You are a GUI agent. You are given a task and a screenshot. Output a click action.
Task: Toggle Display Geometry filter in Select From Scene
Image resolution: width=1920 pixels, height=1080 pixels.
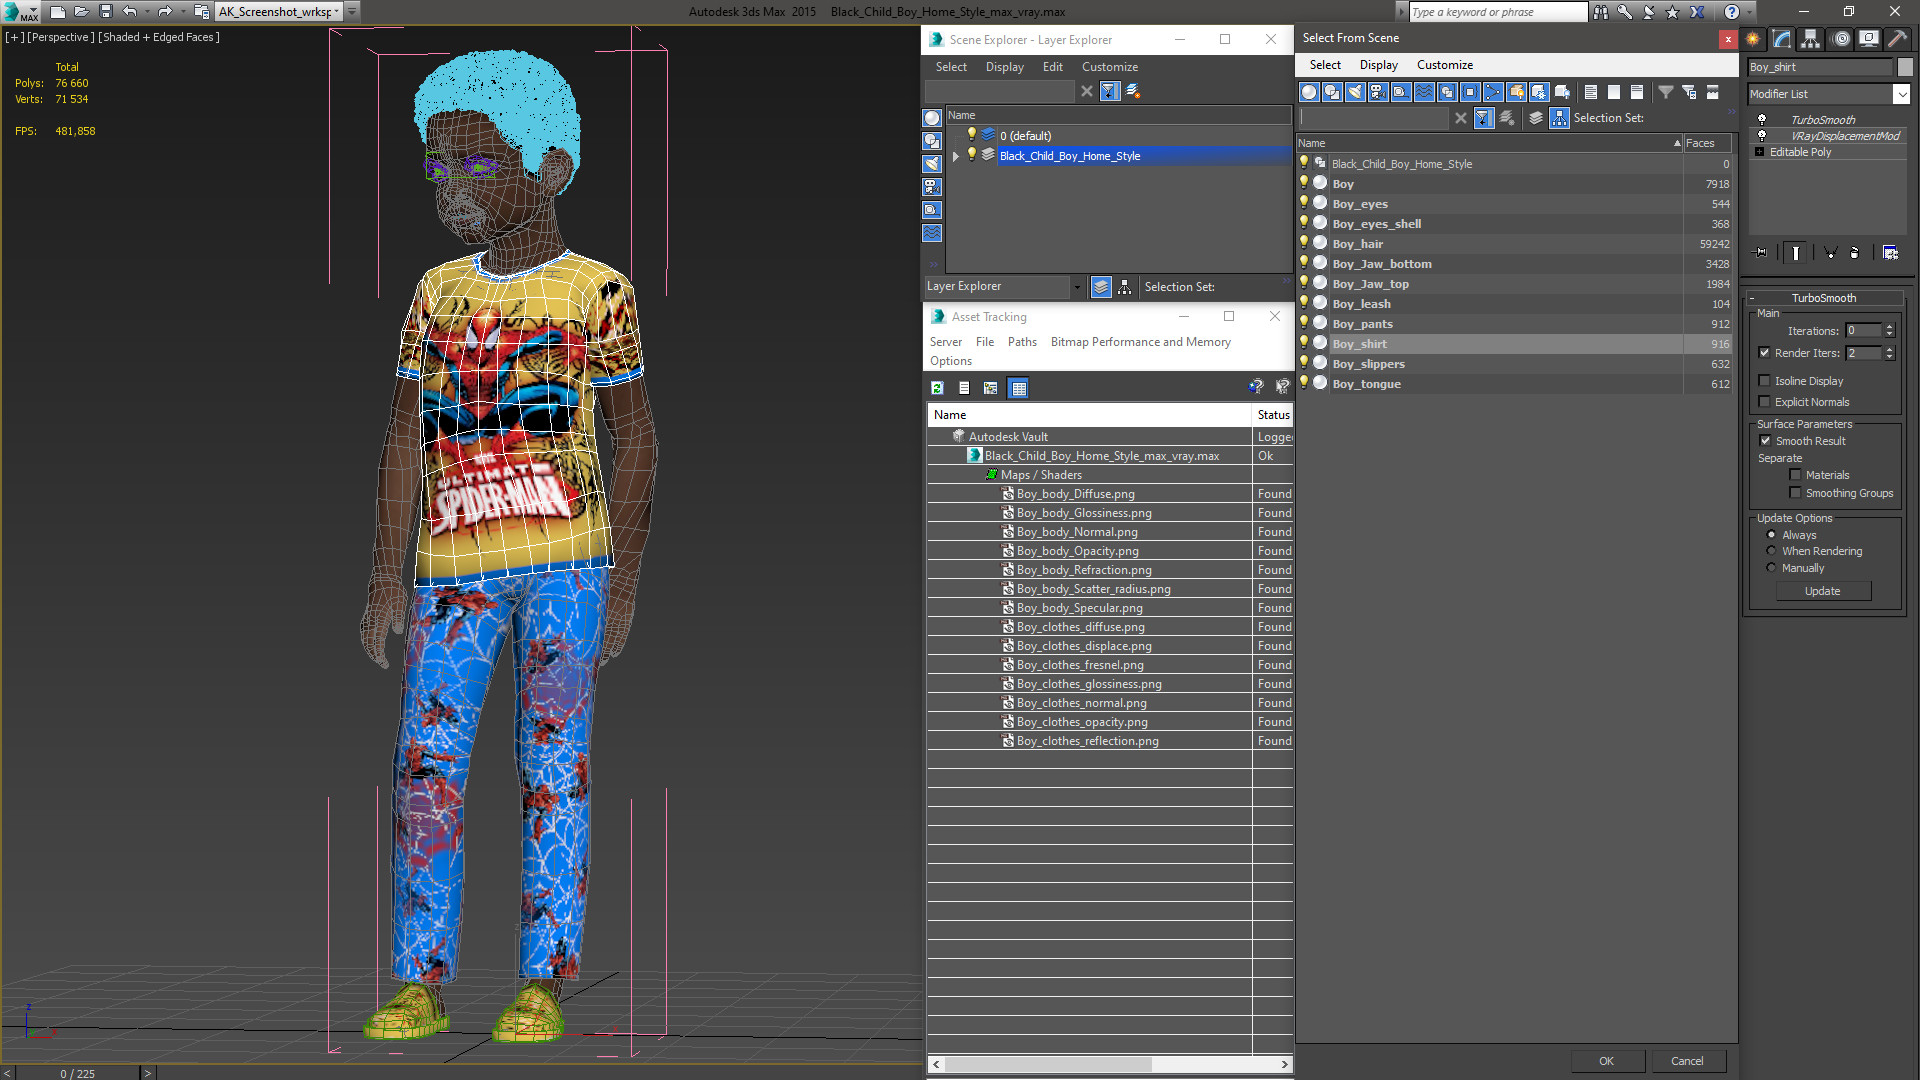point(1309,92)
